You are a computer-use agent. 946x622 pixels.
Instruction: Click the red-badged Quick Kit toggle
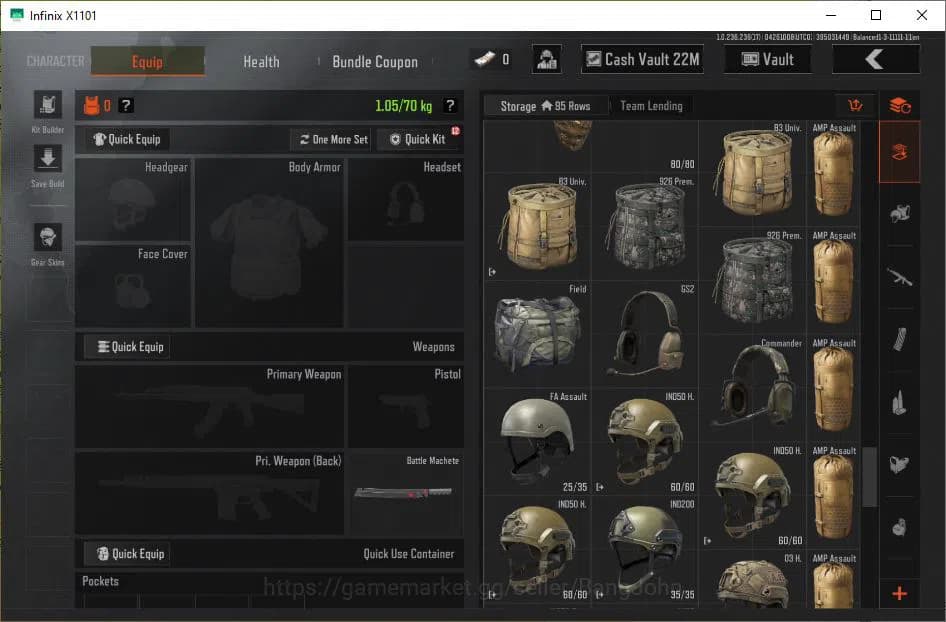[x=418, y=139]
